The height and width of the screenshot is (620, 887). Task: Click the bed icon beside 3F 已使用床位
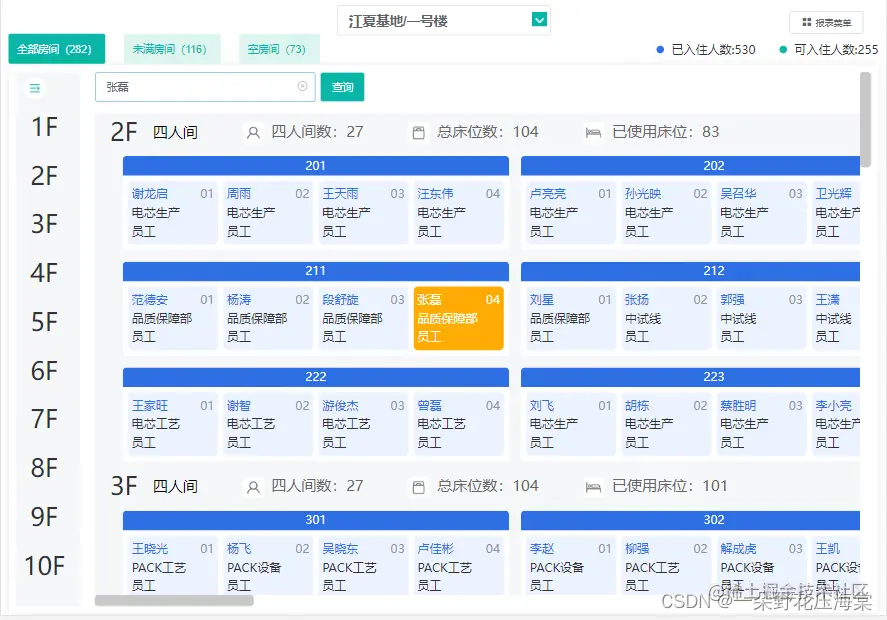(593, 487)
